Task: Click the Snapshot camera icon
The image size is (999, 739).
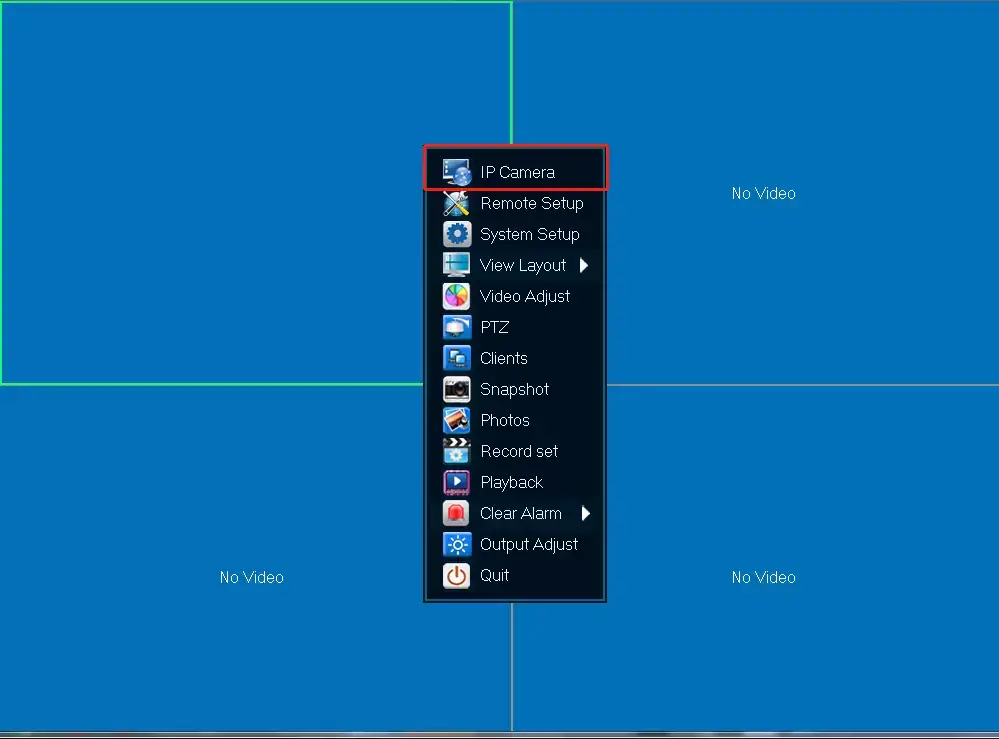Action: pos(457,389)
